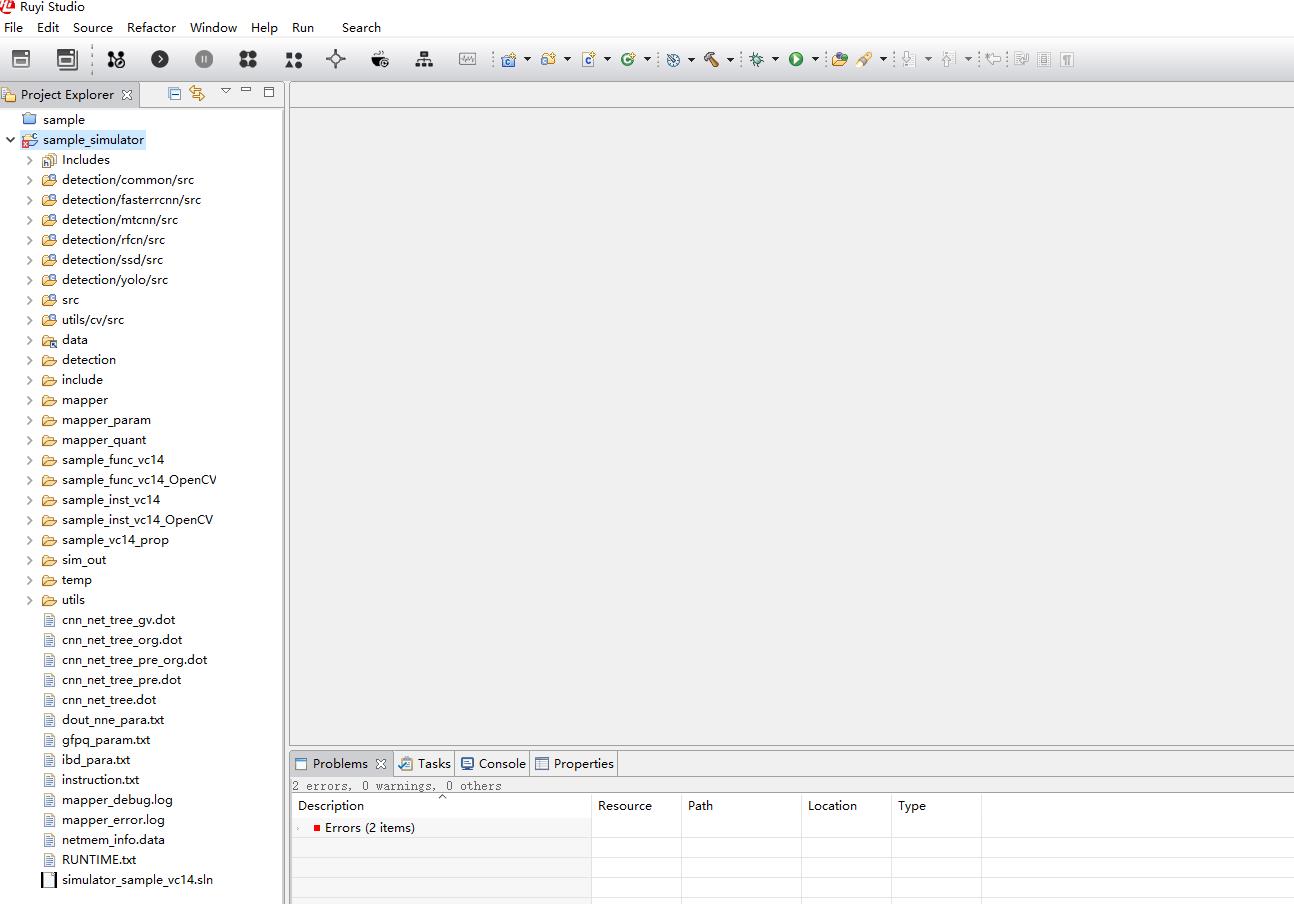The image size is (1294, 904).
Task: Open the Project Explorer view menu triangle
Action: click(x=226, y=91)
